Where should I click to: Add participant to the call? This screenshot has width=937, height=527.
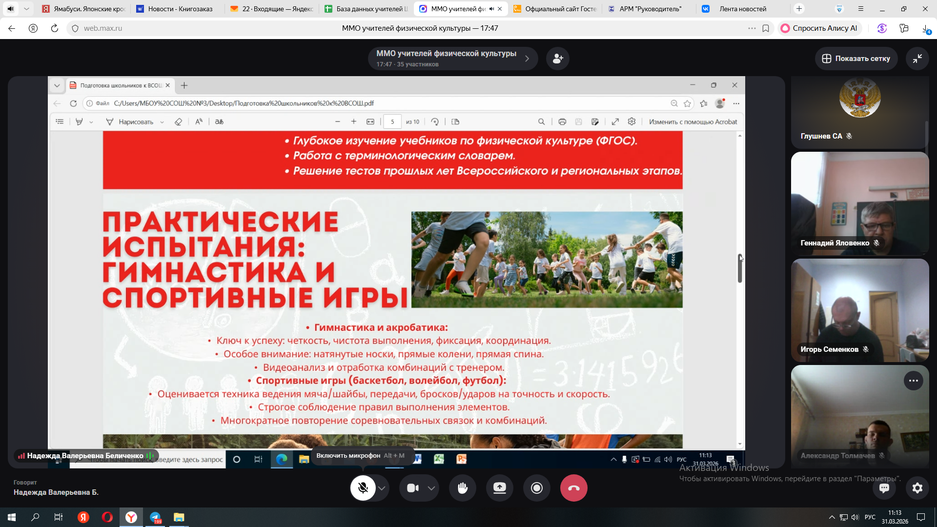pos(558,59)
